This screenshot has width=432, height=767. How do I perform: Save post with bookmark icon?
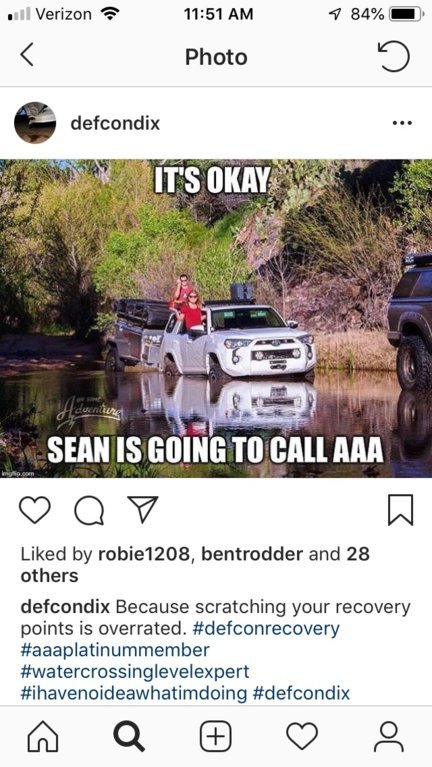pos(401,510)
